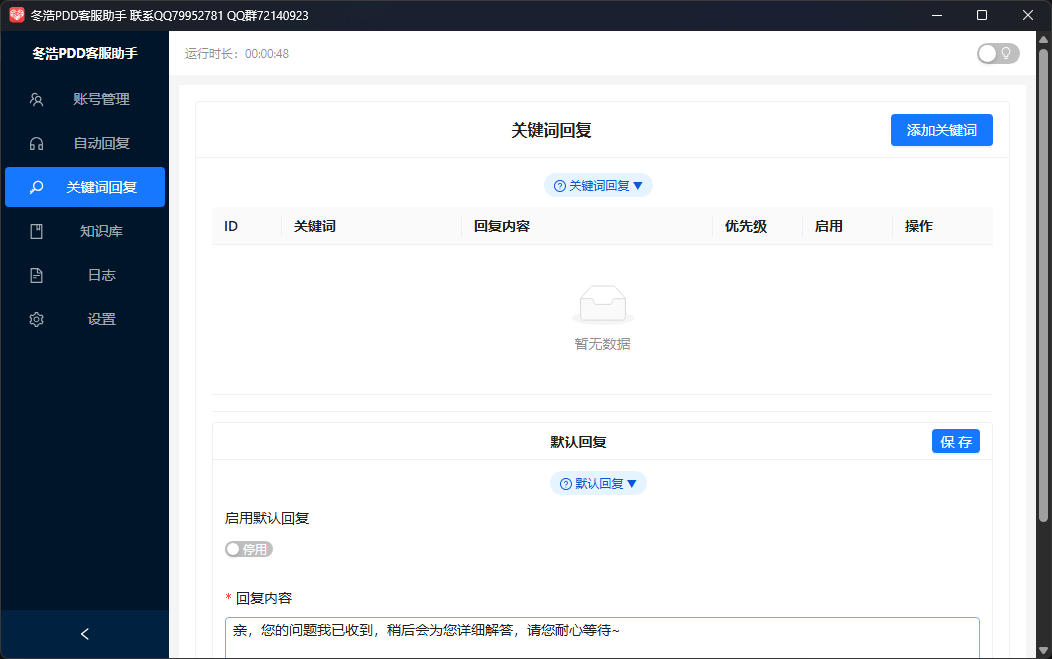Image resolution: width=1052 pixels, height=659 pixels.
Task: Collapse sidebar with the left arrow
Action: point(85,634)
